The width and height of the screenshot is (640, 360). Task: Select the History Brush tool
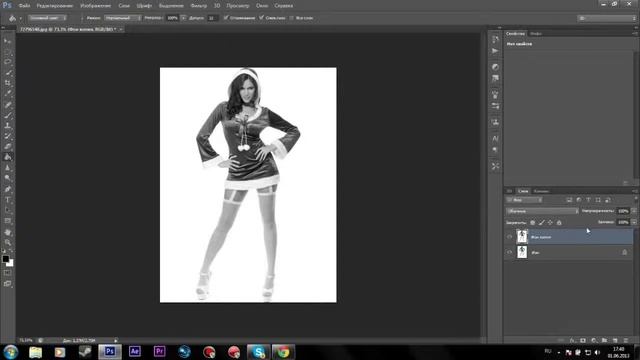(7, 136)
